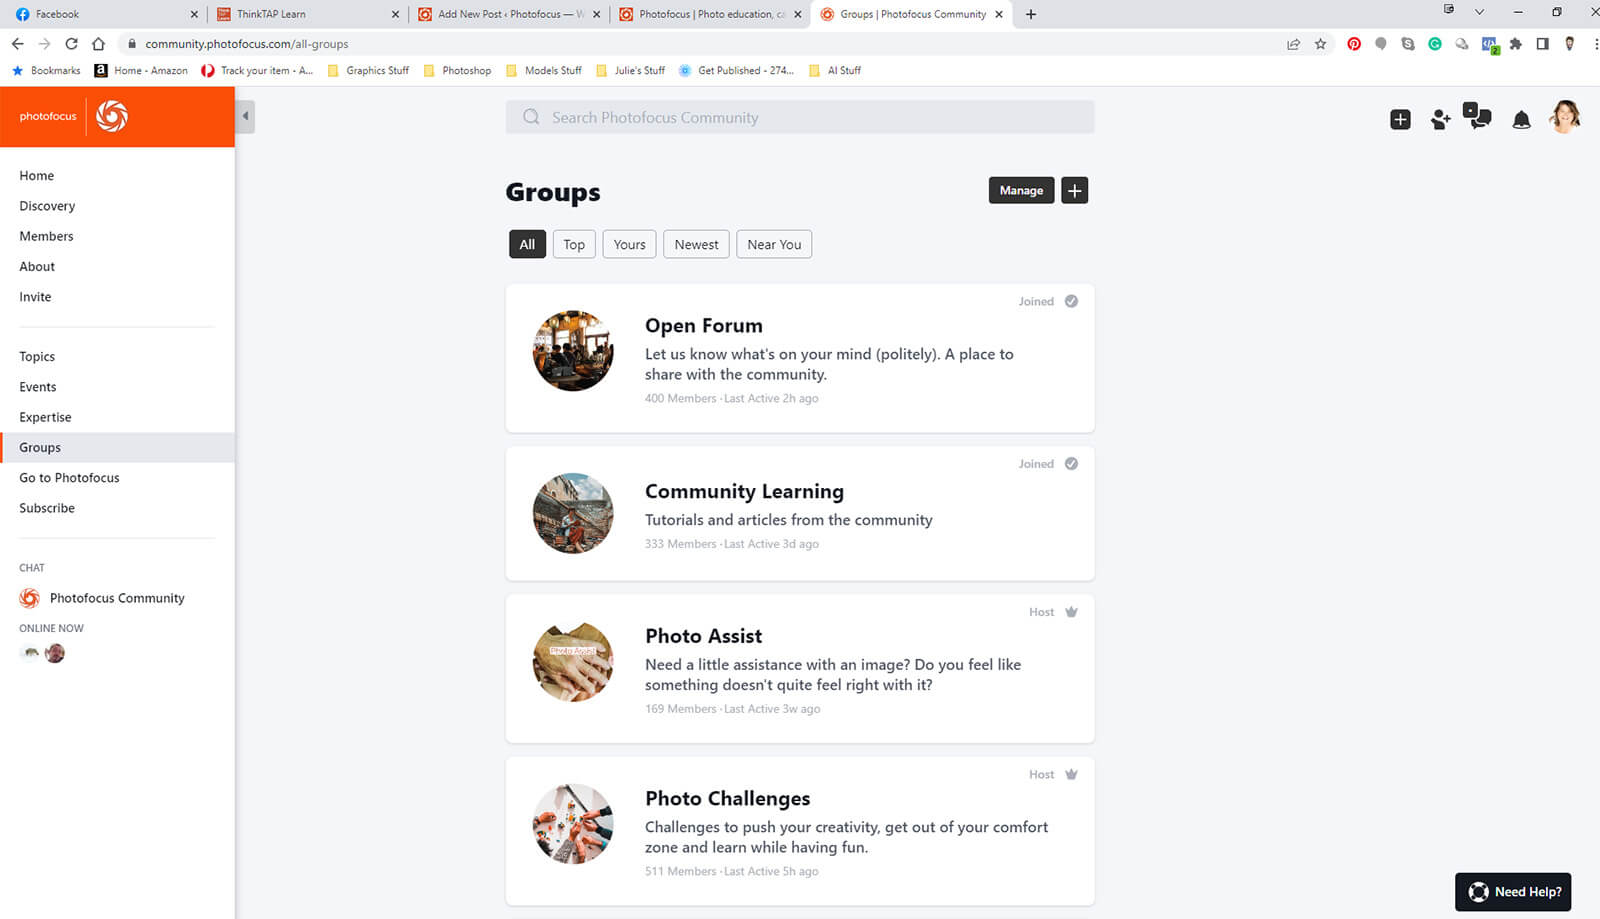Open the Photo Assist group thumbnail

coord(573,662)
